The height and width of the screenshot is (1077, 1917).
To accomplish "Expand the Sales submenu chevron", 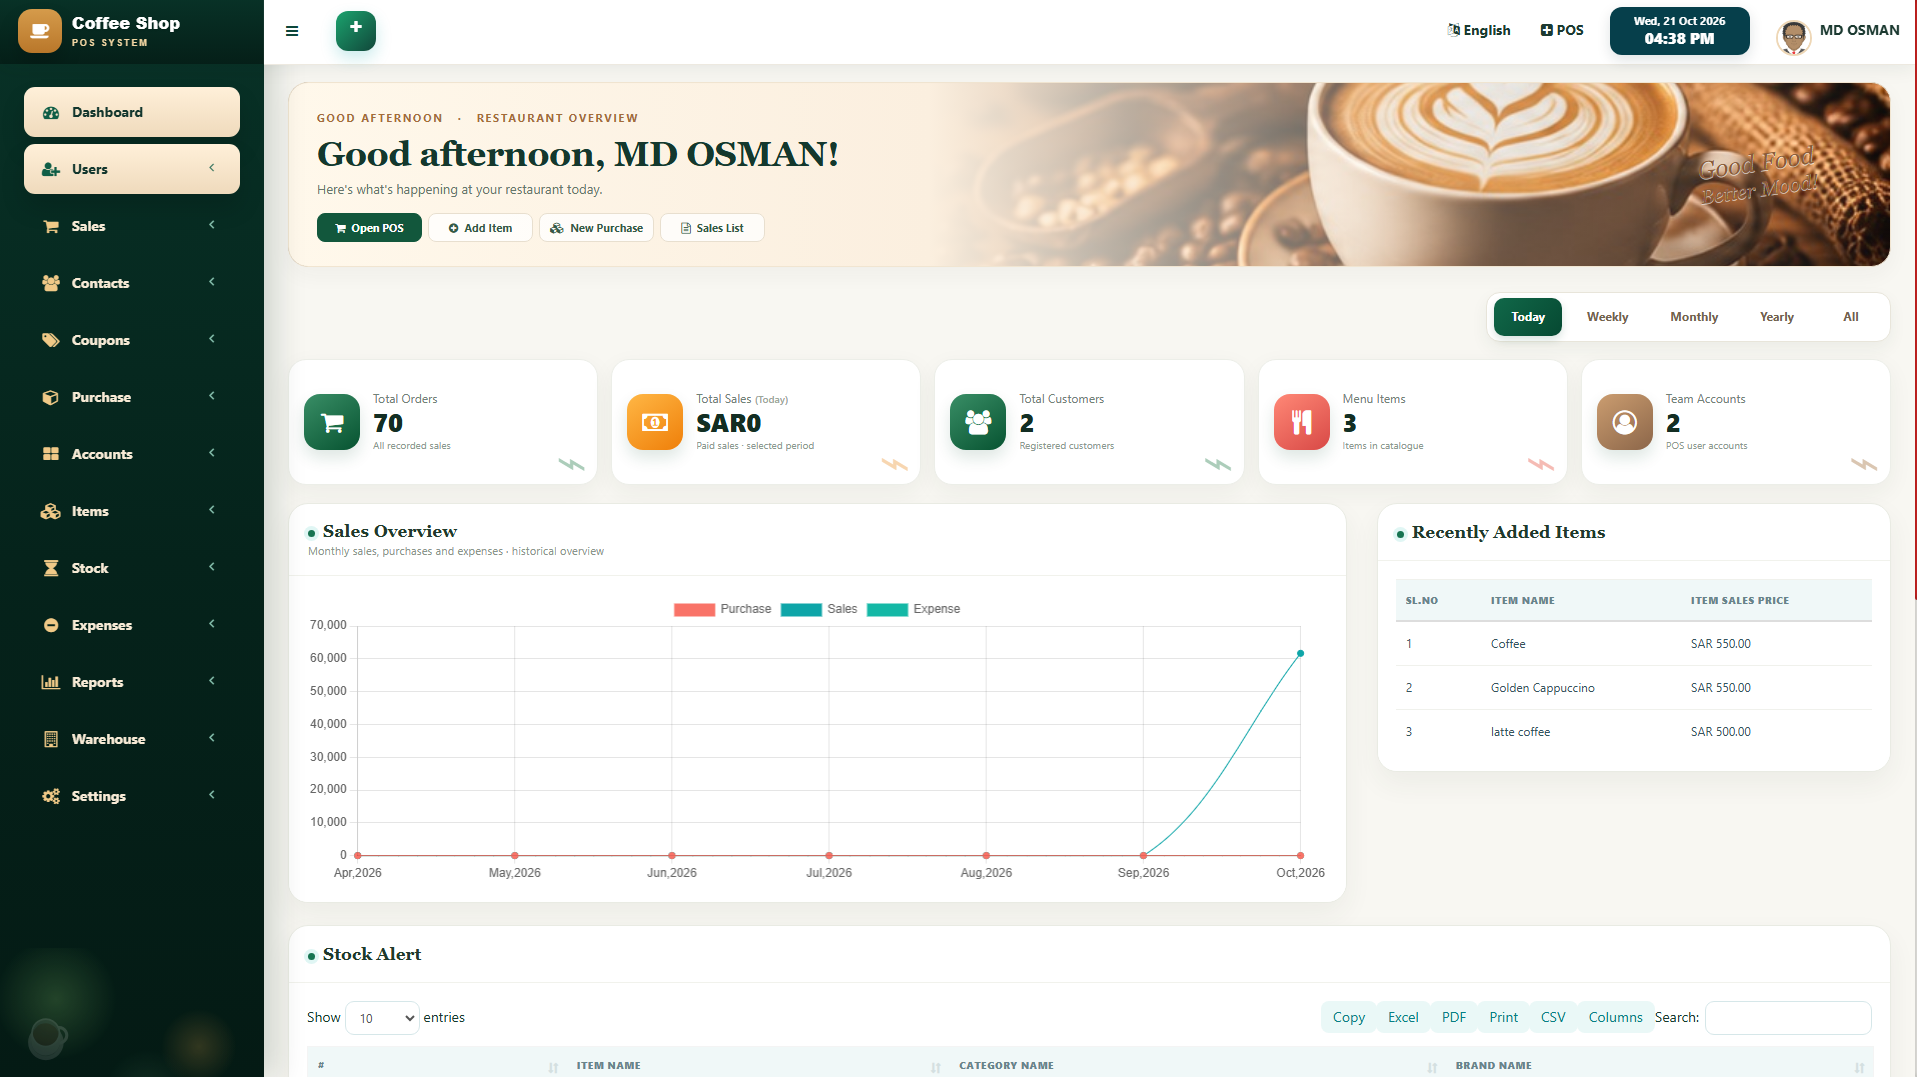I will pyautogui.click(x=212, y=225).
